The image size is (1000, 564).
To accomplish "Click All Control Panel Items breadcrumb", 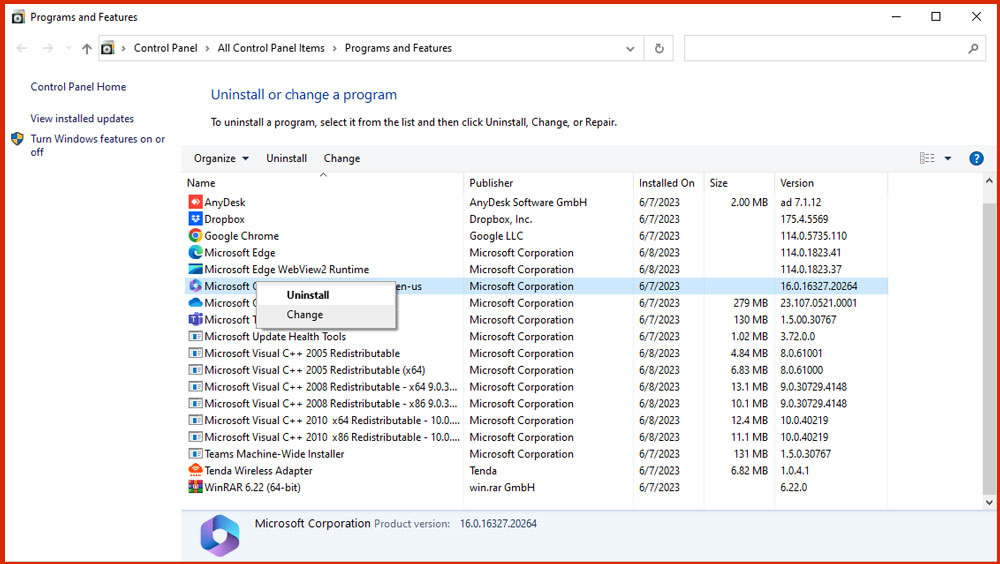I will [x=271, y=48].
